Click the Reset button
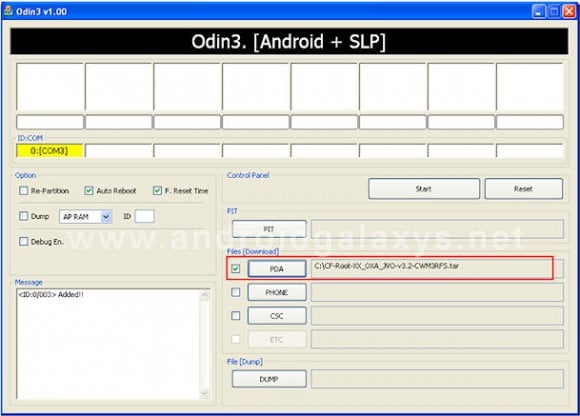580x416 pixels. pos(524,189)
